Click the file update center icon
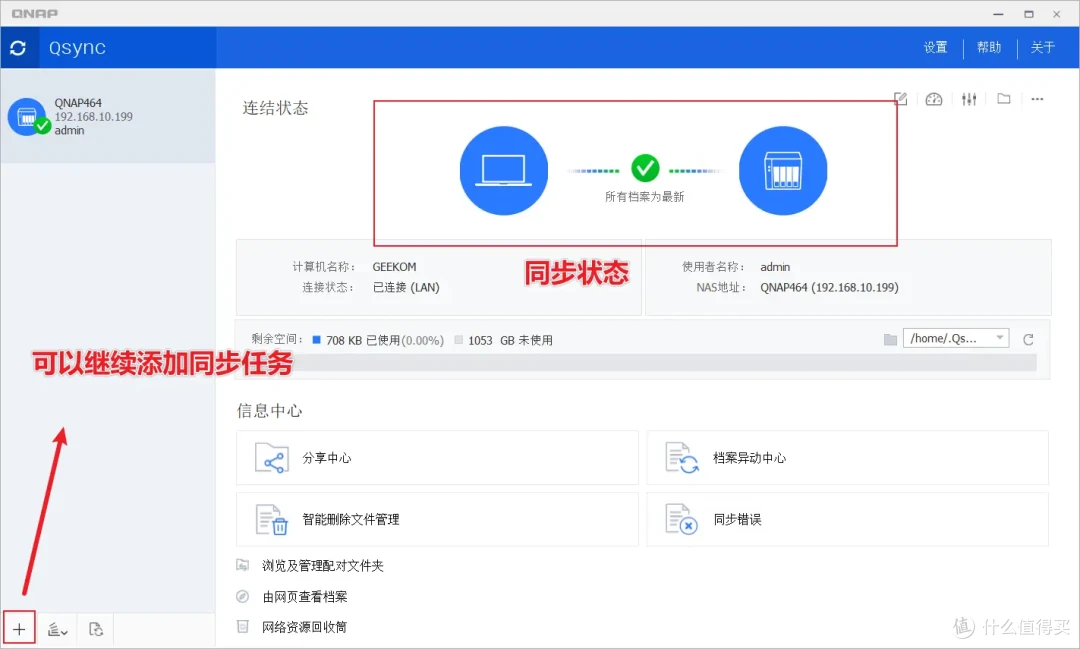 click(682, 458)
